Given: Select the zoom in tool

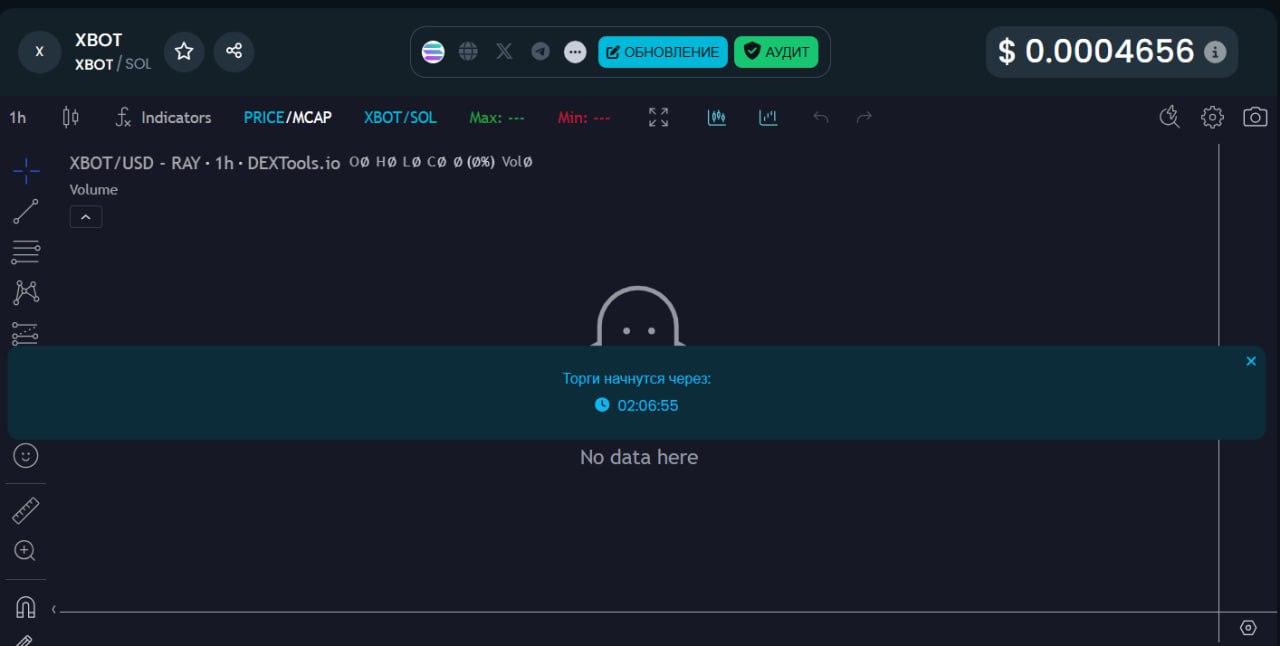Looking at the screenshot, I should 26,550.
